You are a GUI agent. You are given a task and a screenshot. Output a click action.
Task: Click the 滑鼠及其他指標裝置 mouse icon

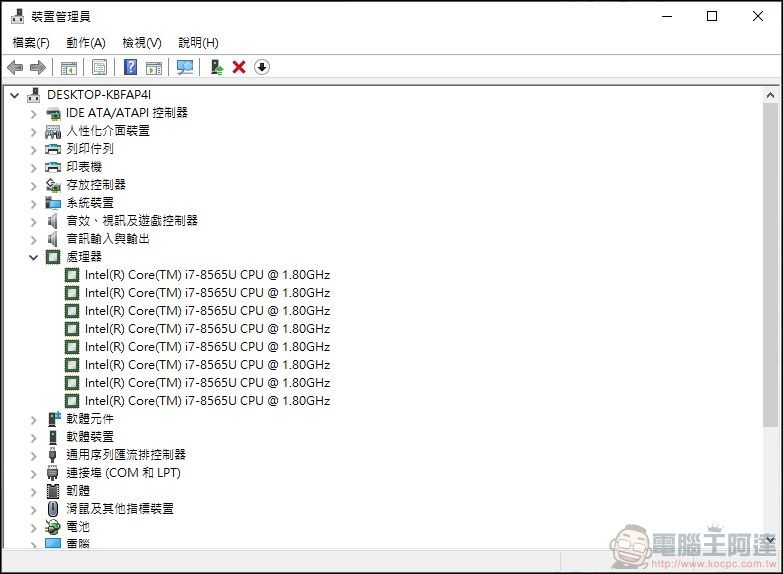(x=52, y=509)
